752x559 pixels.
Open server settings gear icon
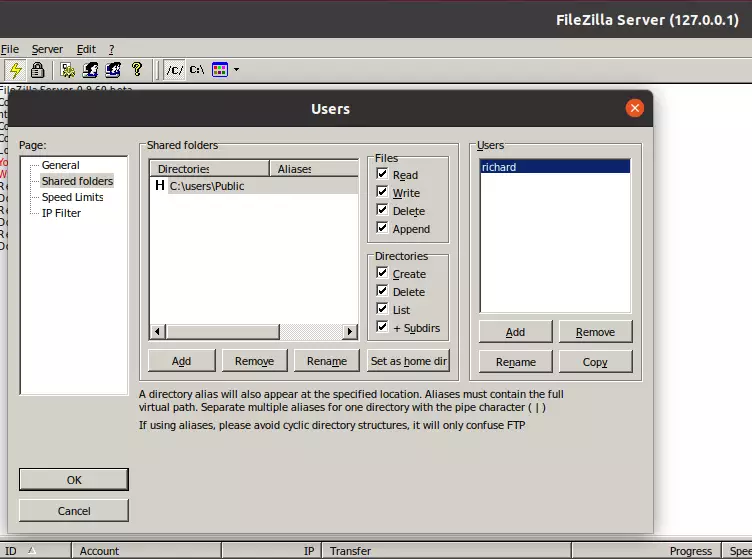(68, 70)
